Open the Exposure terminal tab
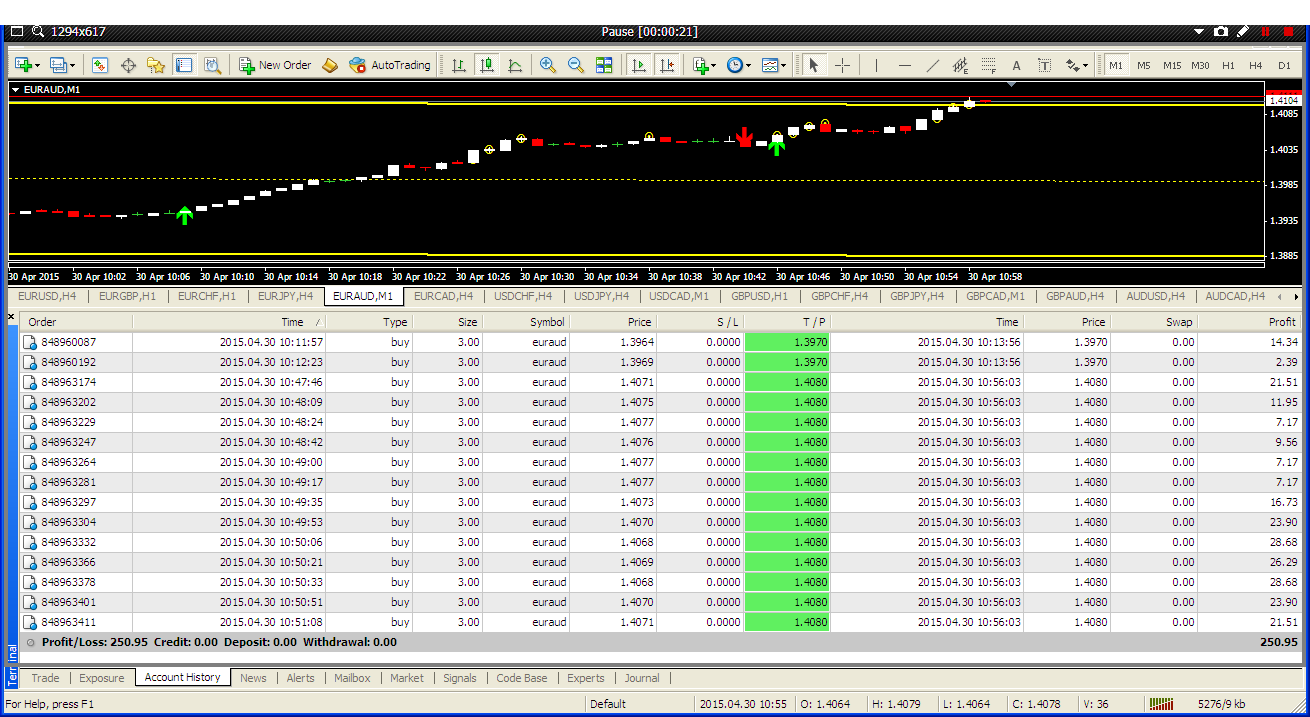Screen dimensions: 1310x717 102,678
